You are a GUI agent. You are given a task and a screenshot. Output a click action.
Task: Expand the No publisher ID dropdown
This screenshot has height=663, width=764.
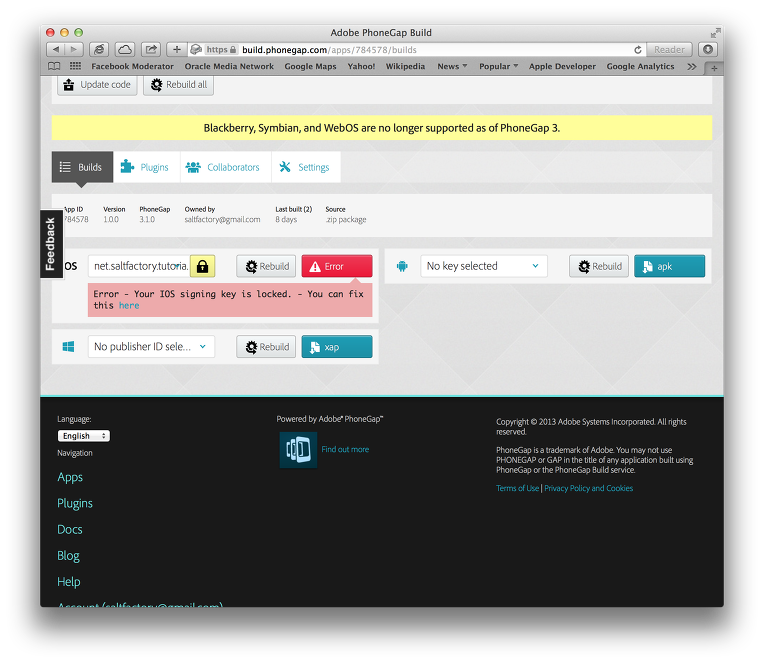click(x=151, y=347)
